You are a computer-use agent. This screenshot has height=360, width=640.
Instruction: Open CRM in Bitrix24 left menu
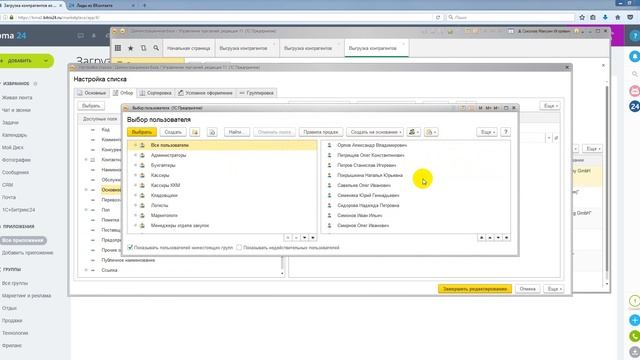tap(7, 185)
